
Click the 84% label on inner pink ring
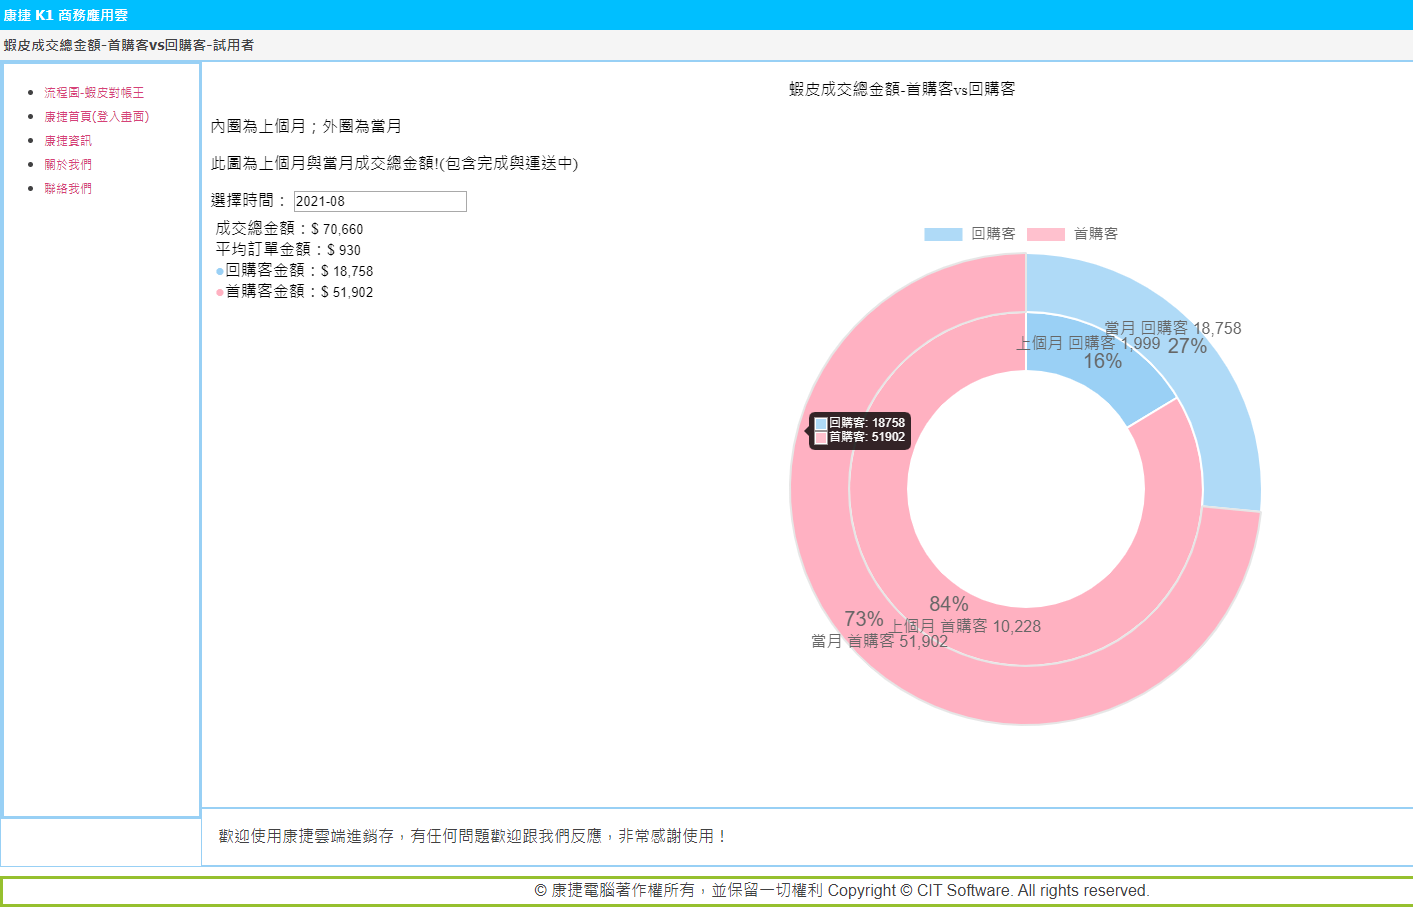click(948, 604)
